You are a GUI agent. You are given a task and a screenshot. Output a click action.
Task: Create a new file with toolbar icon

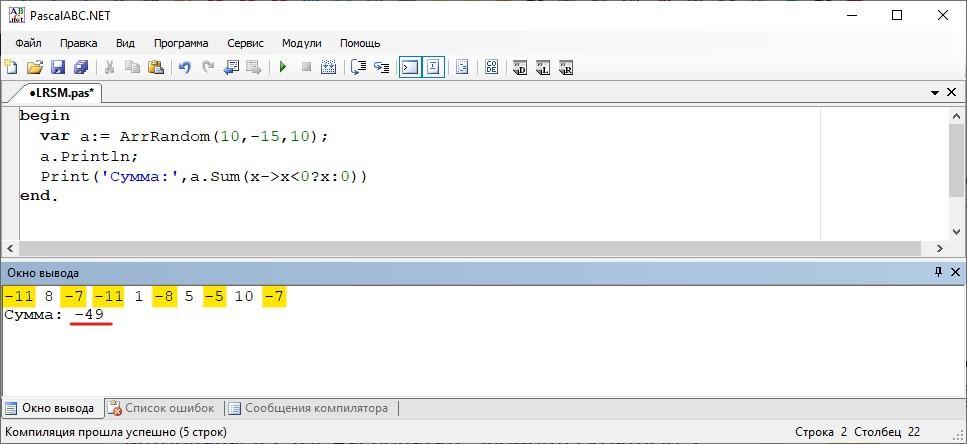11,67
